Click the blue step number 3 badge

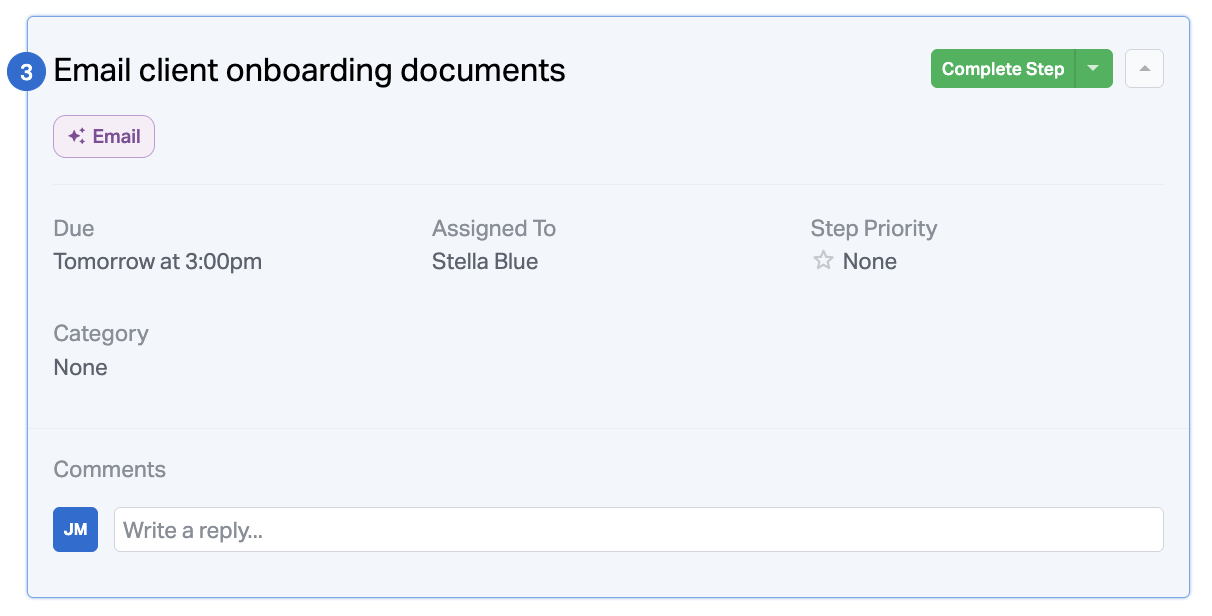click(x=27, y=72)
